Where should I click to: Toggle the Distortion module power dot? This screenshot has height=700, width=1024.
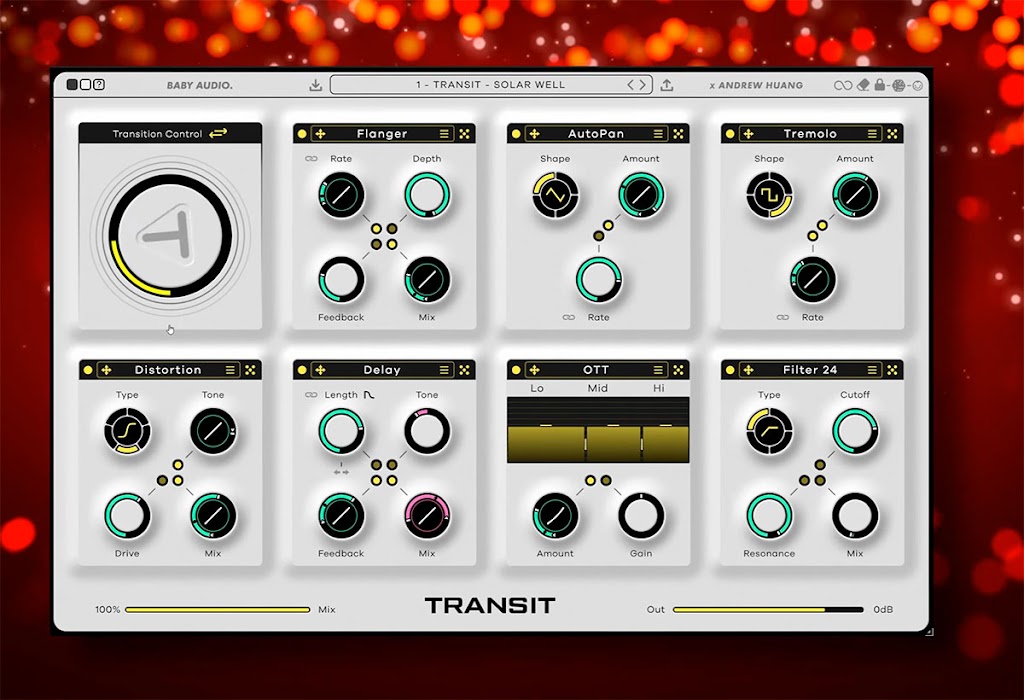pos(88,370)
